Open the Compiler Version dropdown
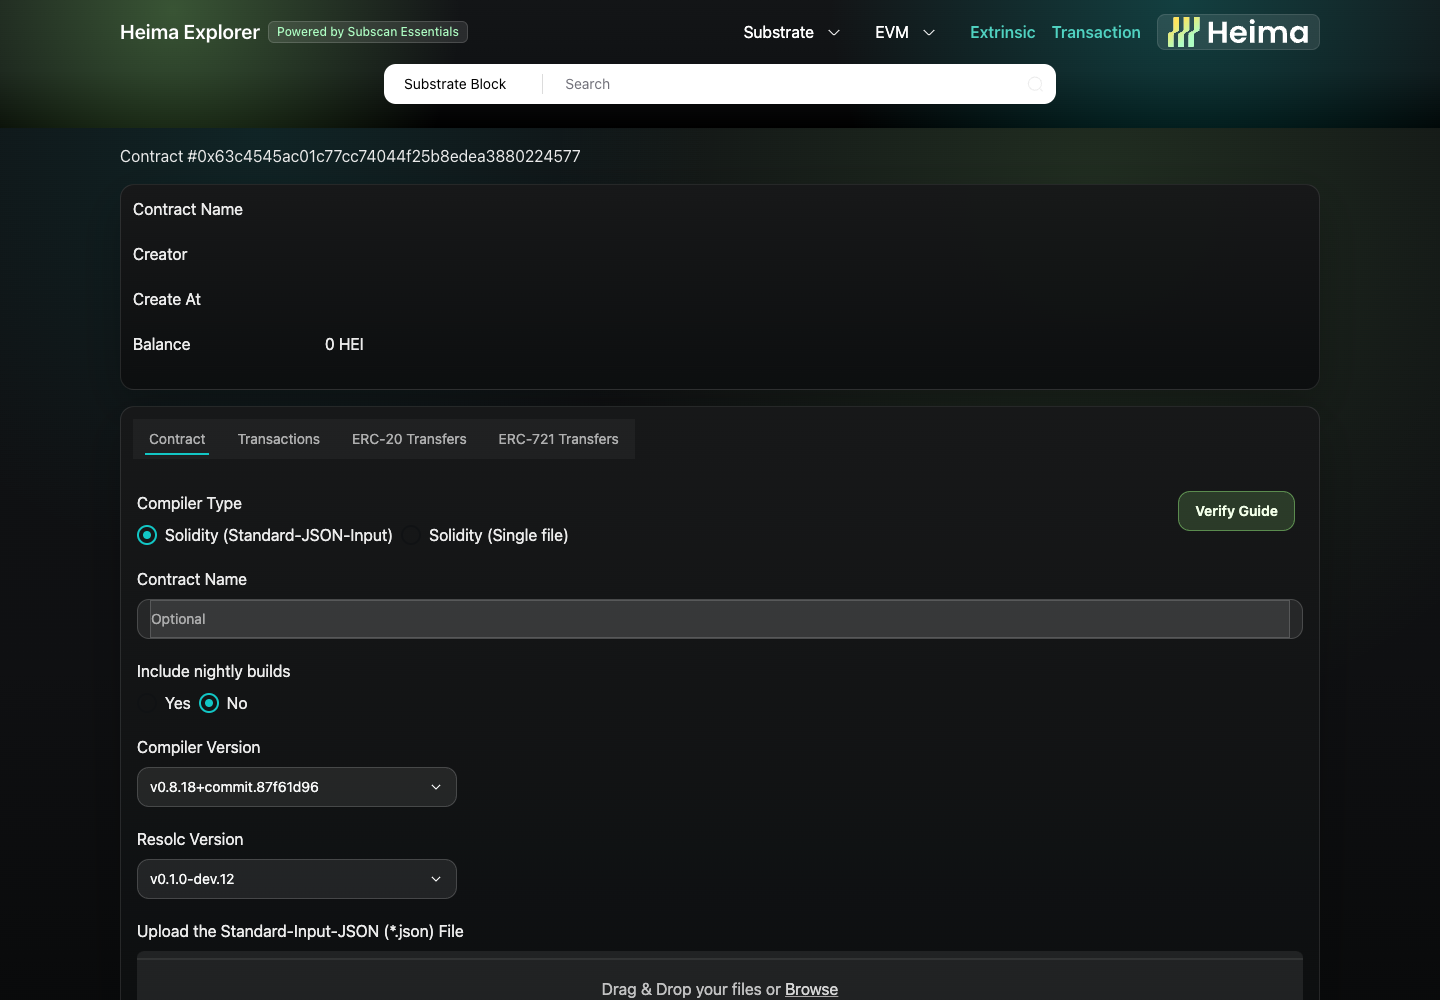Screen dimensions: 1440x1000 [297, 787]
